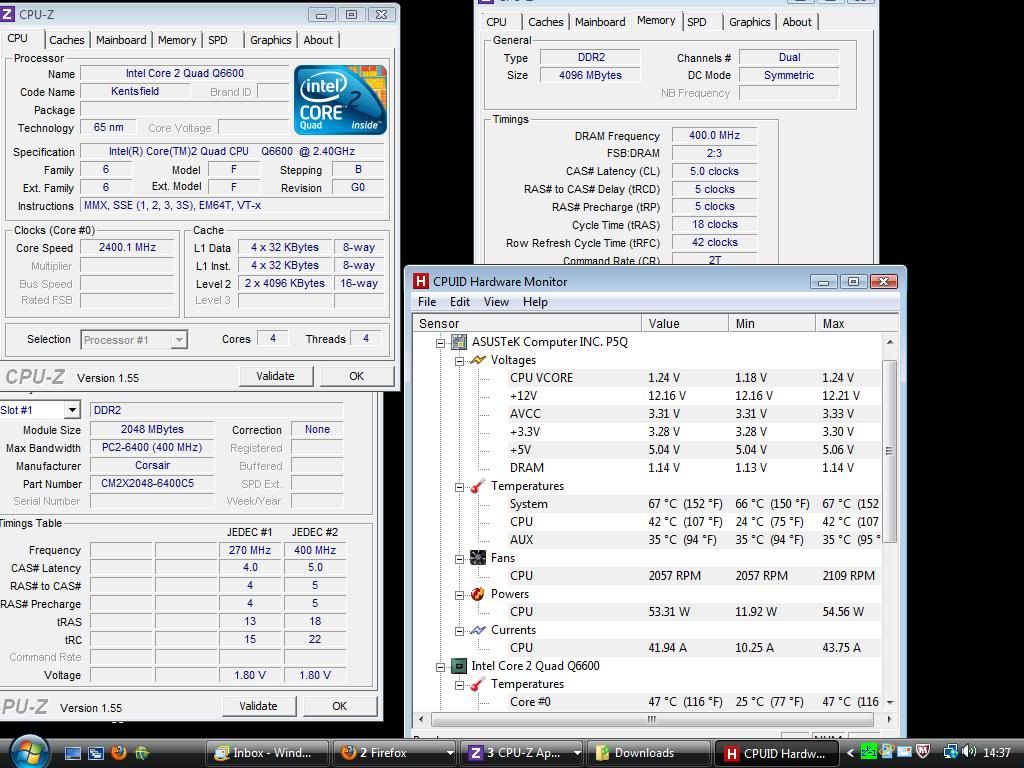Collapse the Voltages tree branch
Screen dimensions: 1024x768
(460, 360)
